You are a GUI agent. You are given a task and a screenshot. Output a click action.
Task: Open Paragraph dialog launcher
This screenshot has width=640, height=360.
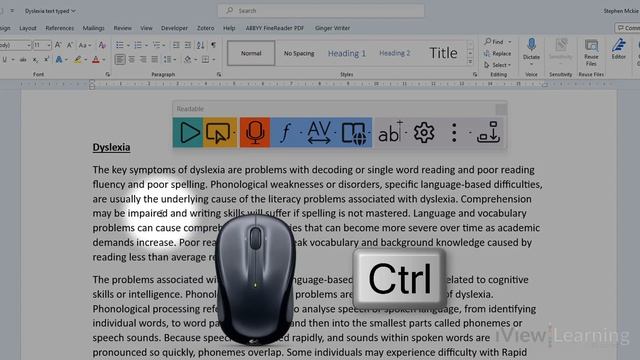(x=219, y=74)
